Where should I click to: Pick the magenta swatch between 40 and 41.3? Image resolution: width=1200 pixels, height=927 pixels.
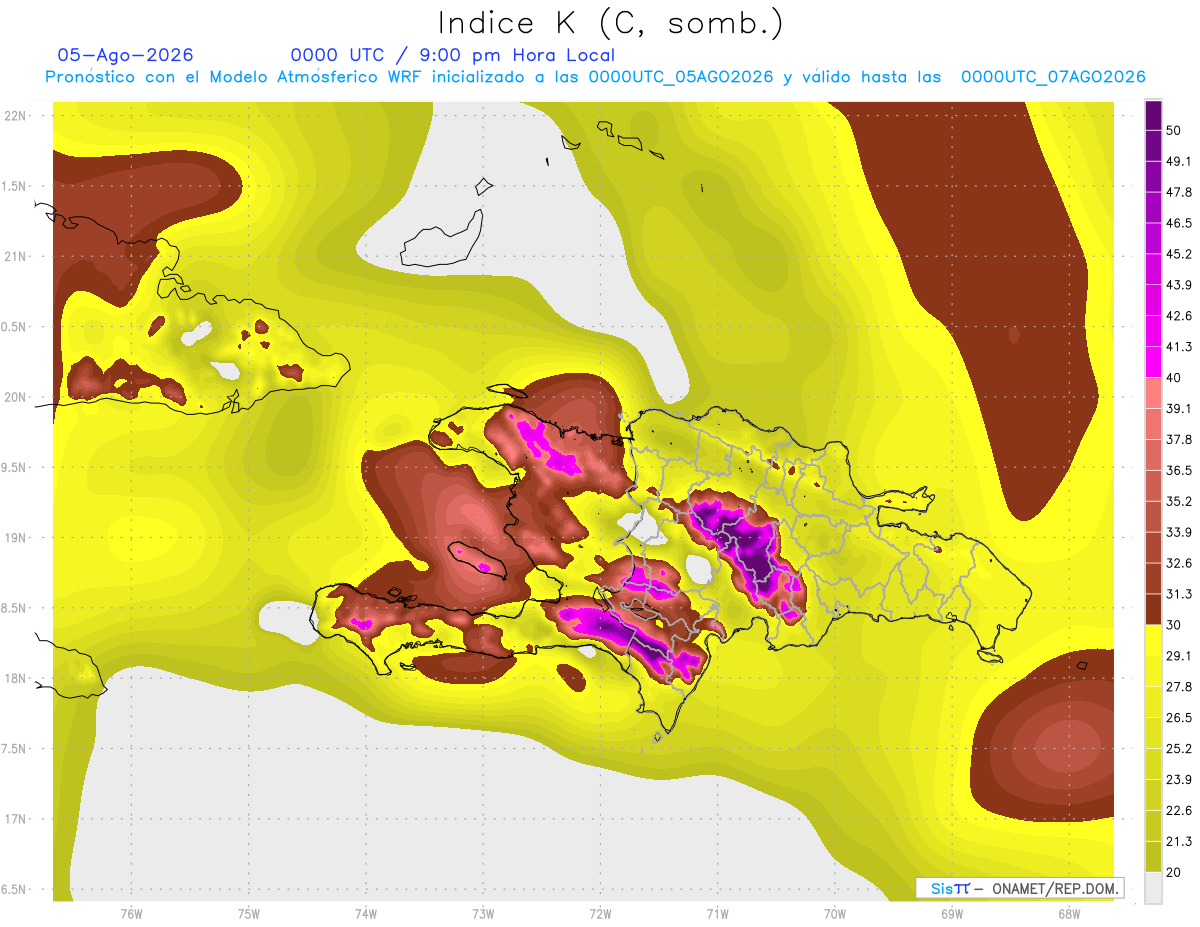(1153, 361)
